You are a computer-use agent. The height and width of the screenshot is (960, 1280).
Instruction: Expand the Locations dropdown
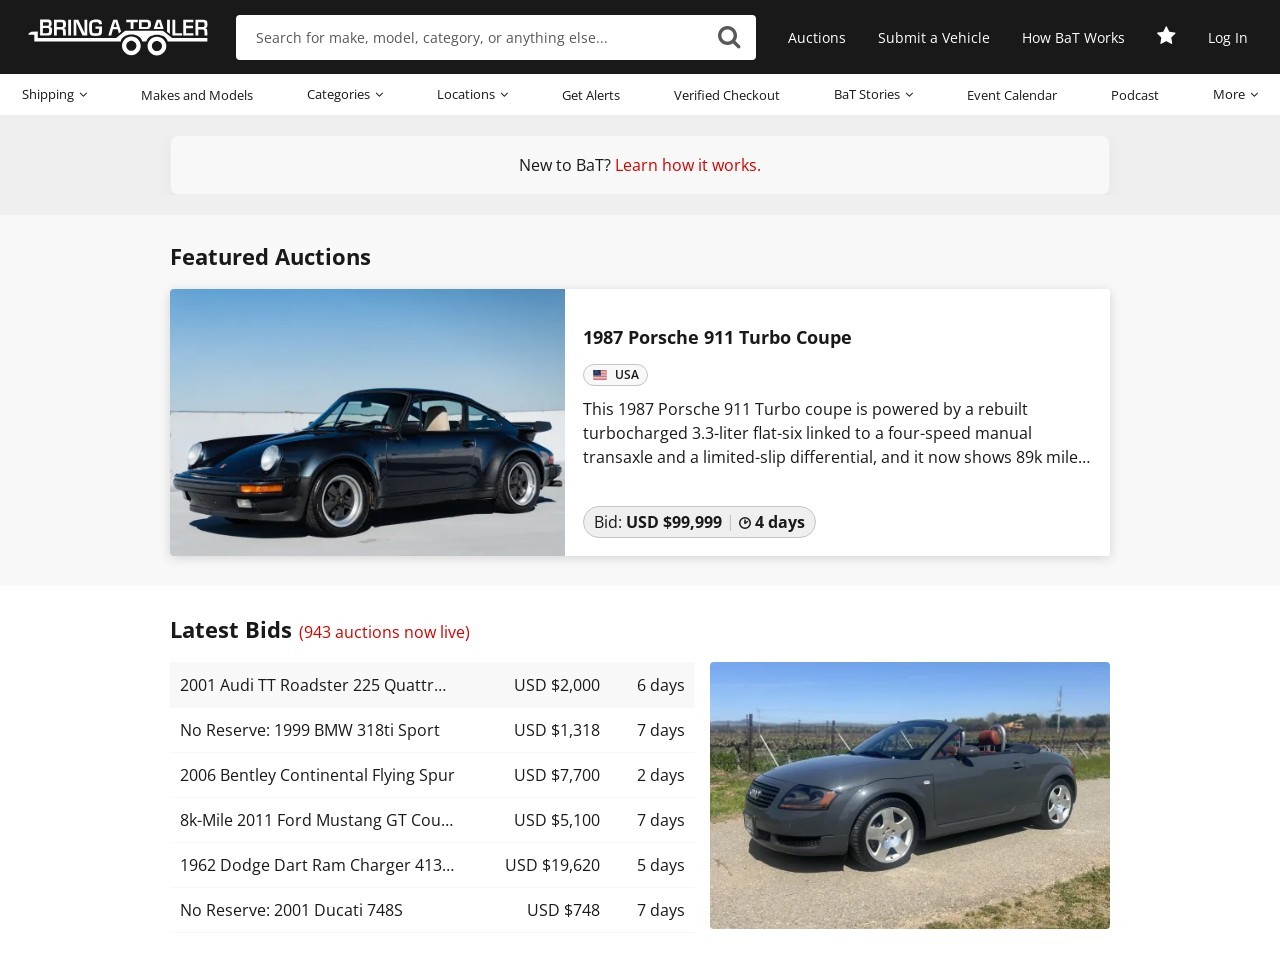(x=472, y=94)
